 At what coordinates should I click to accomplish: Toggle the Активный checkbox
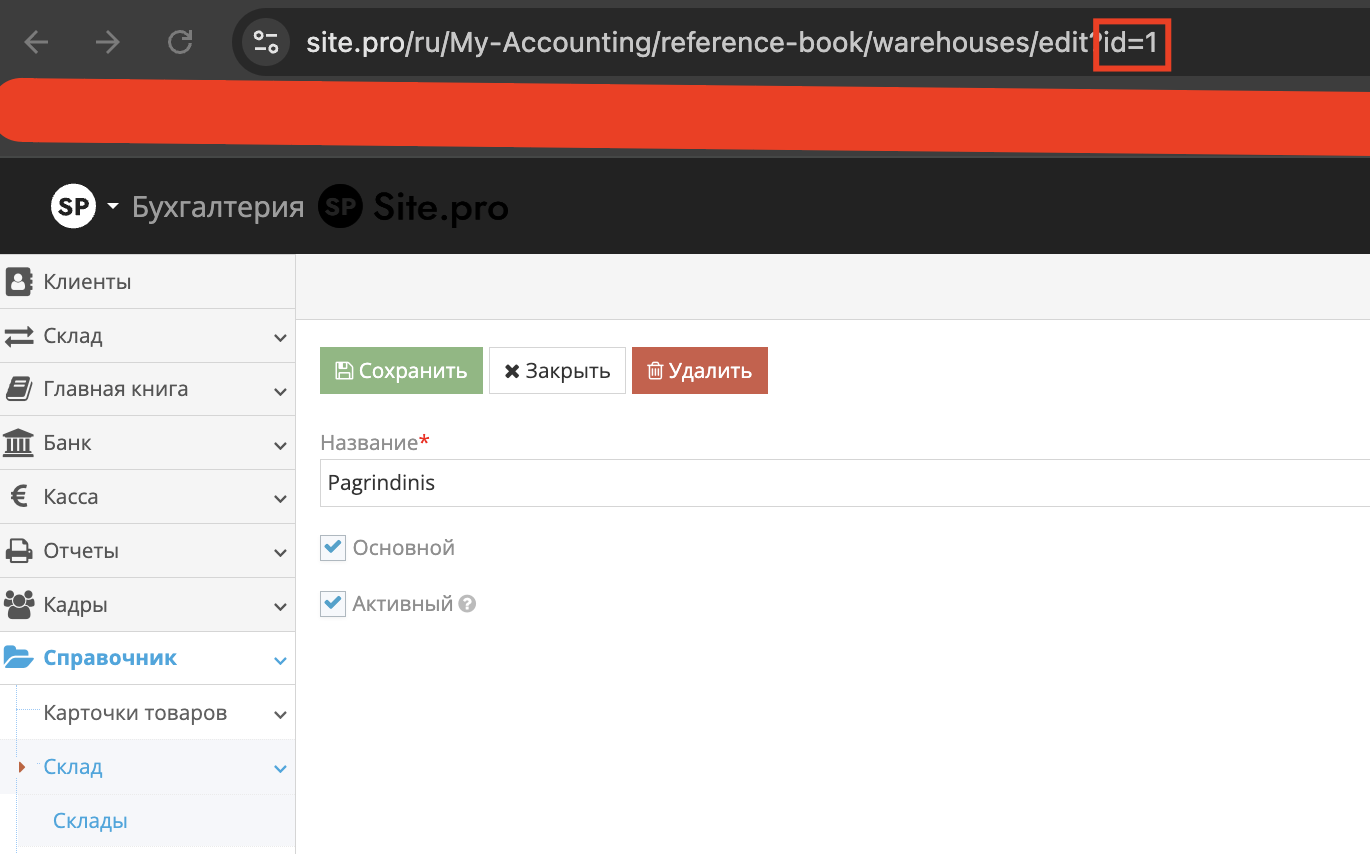[333, 604]
